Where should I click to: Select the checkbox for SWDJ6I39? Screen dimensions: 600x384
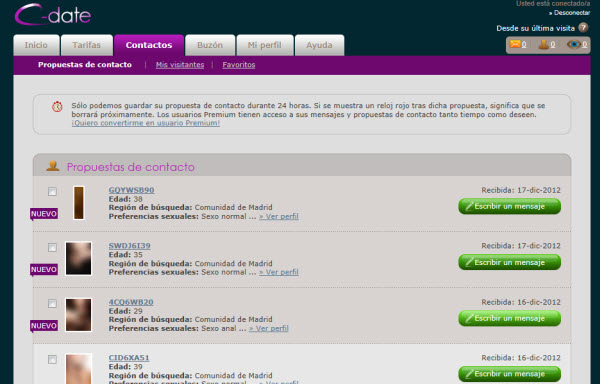click(52, 247)
